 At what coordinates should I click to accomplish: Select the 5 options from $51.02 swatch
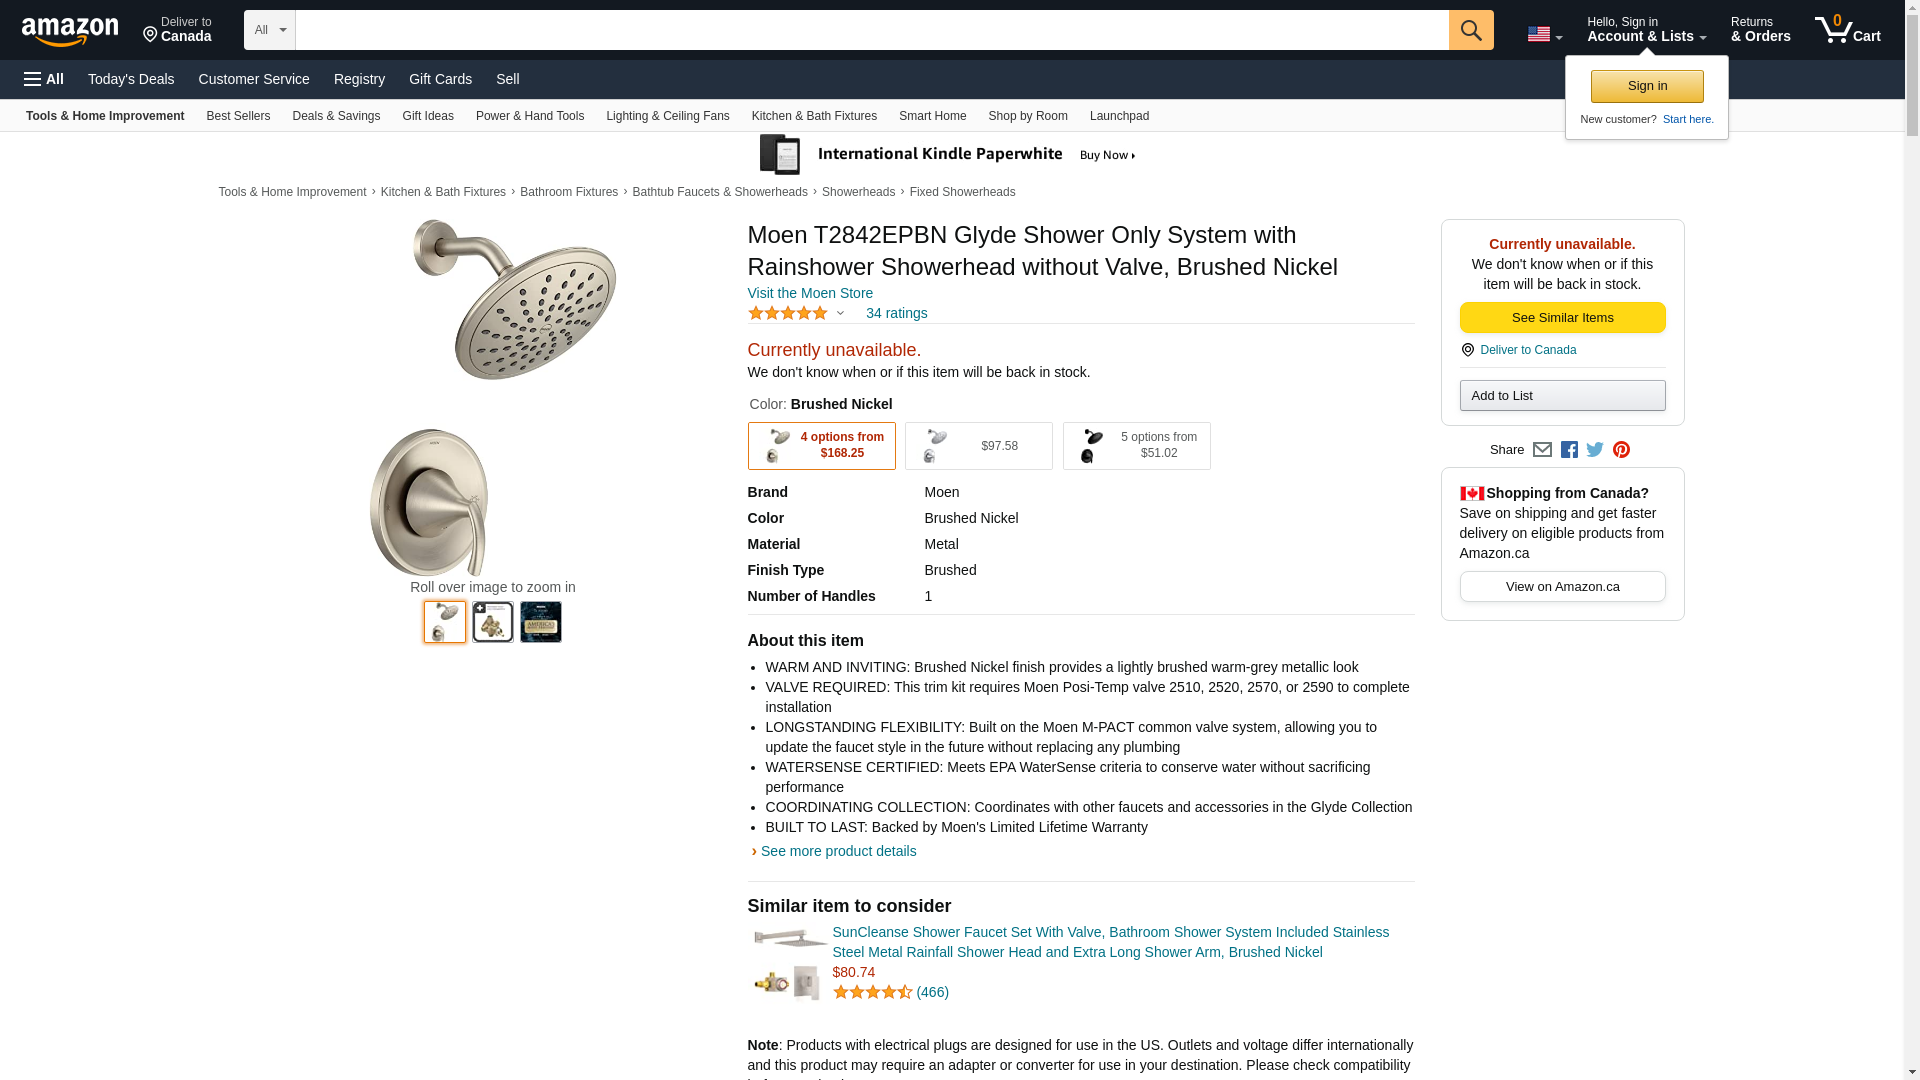pyautogui.click(x=1136, y=446)
